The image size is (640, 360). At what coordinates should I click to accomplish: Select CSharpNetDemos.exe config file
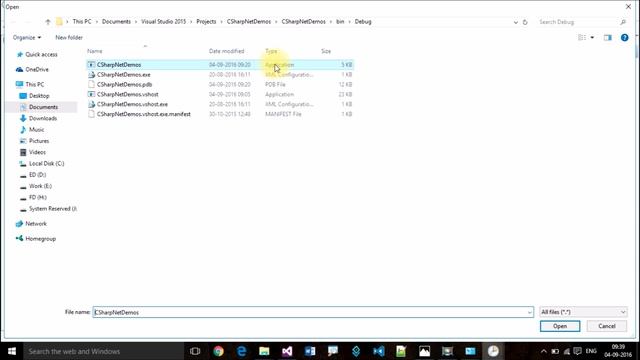[220, 75]
